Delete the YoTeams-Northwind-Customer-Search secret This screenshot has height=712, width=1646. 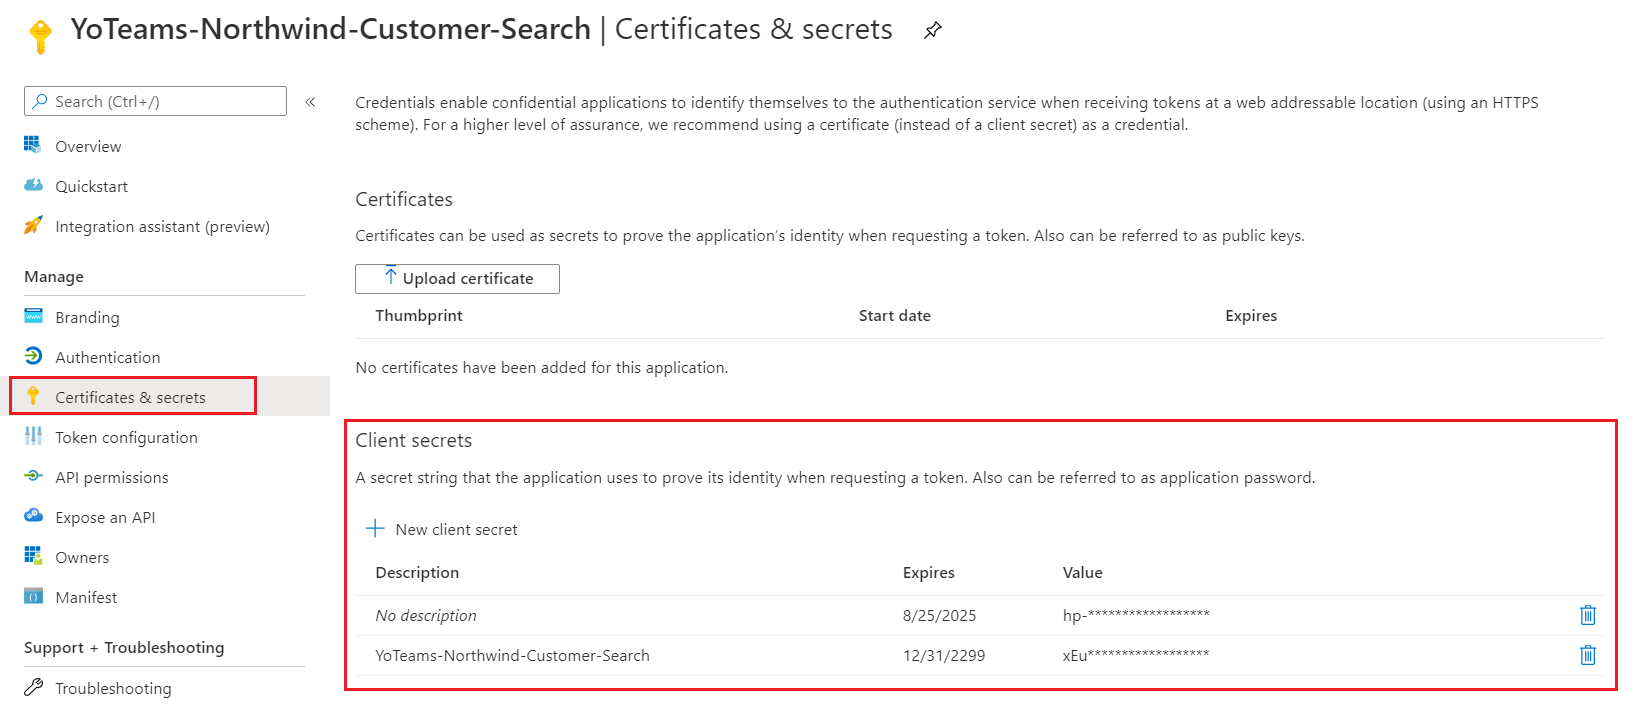tap(1587, 656)
